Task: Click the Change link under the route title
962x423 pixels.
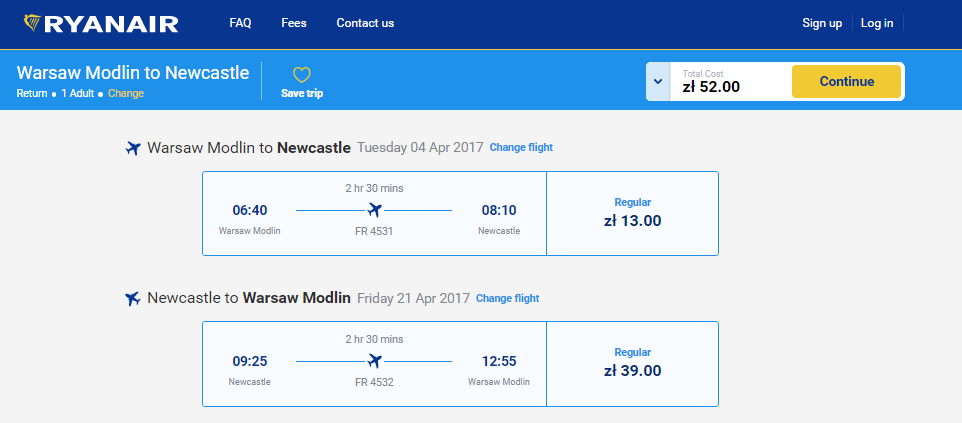Action: point(126,94)
